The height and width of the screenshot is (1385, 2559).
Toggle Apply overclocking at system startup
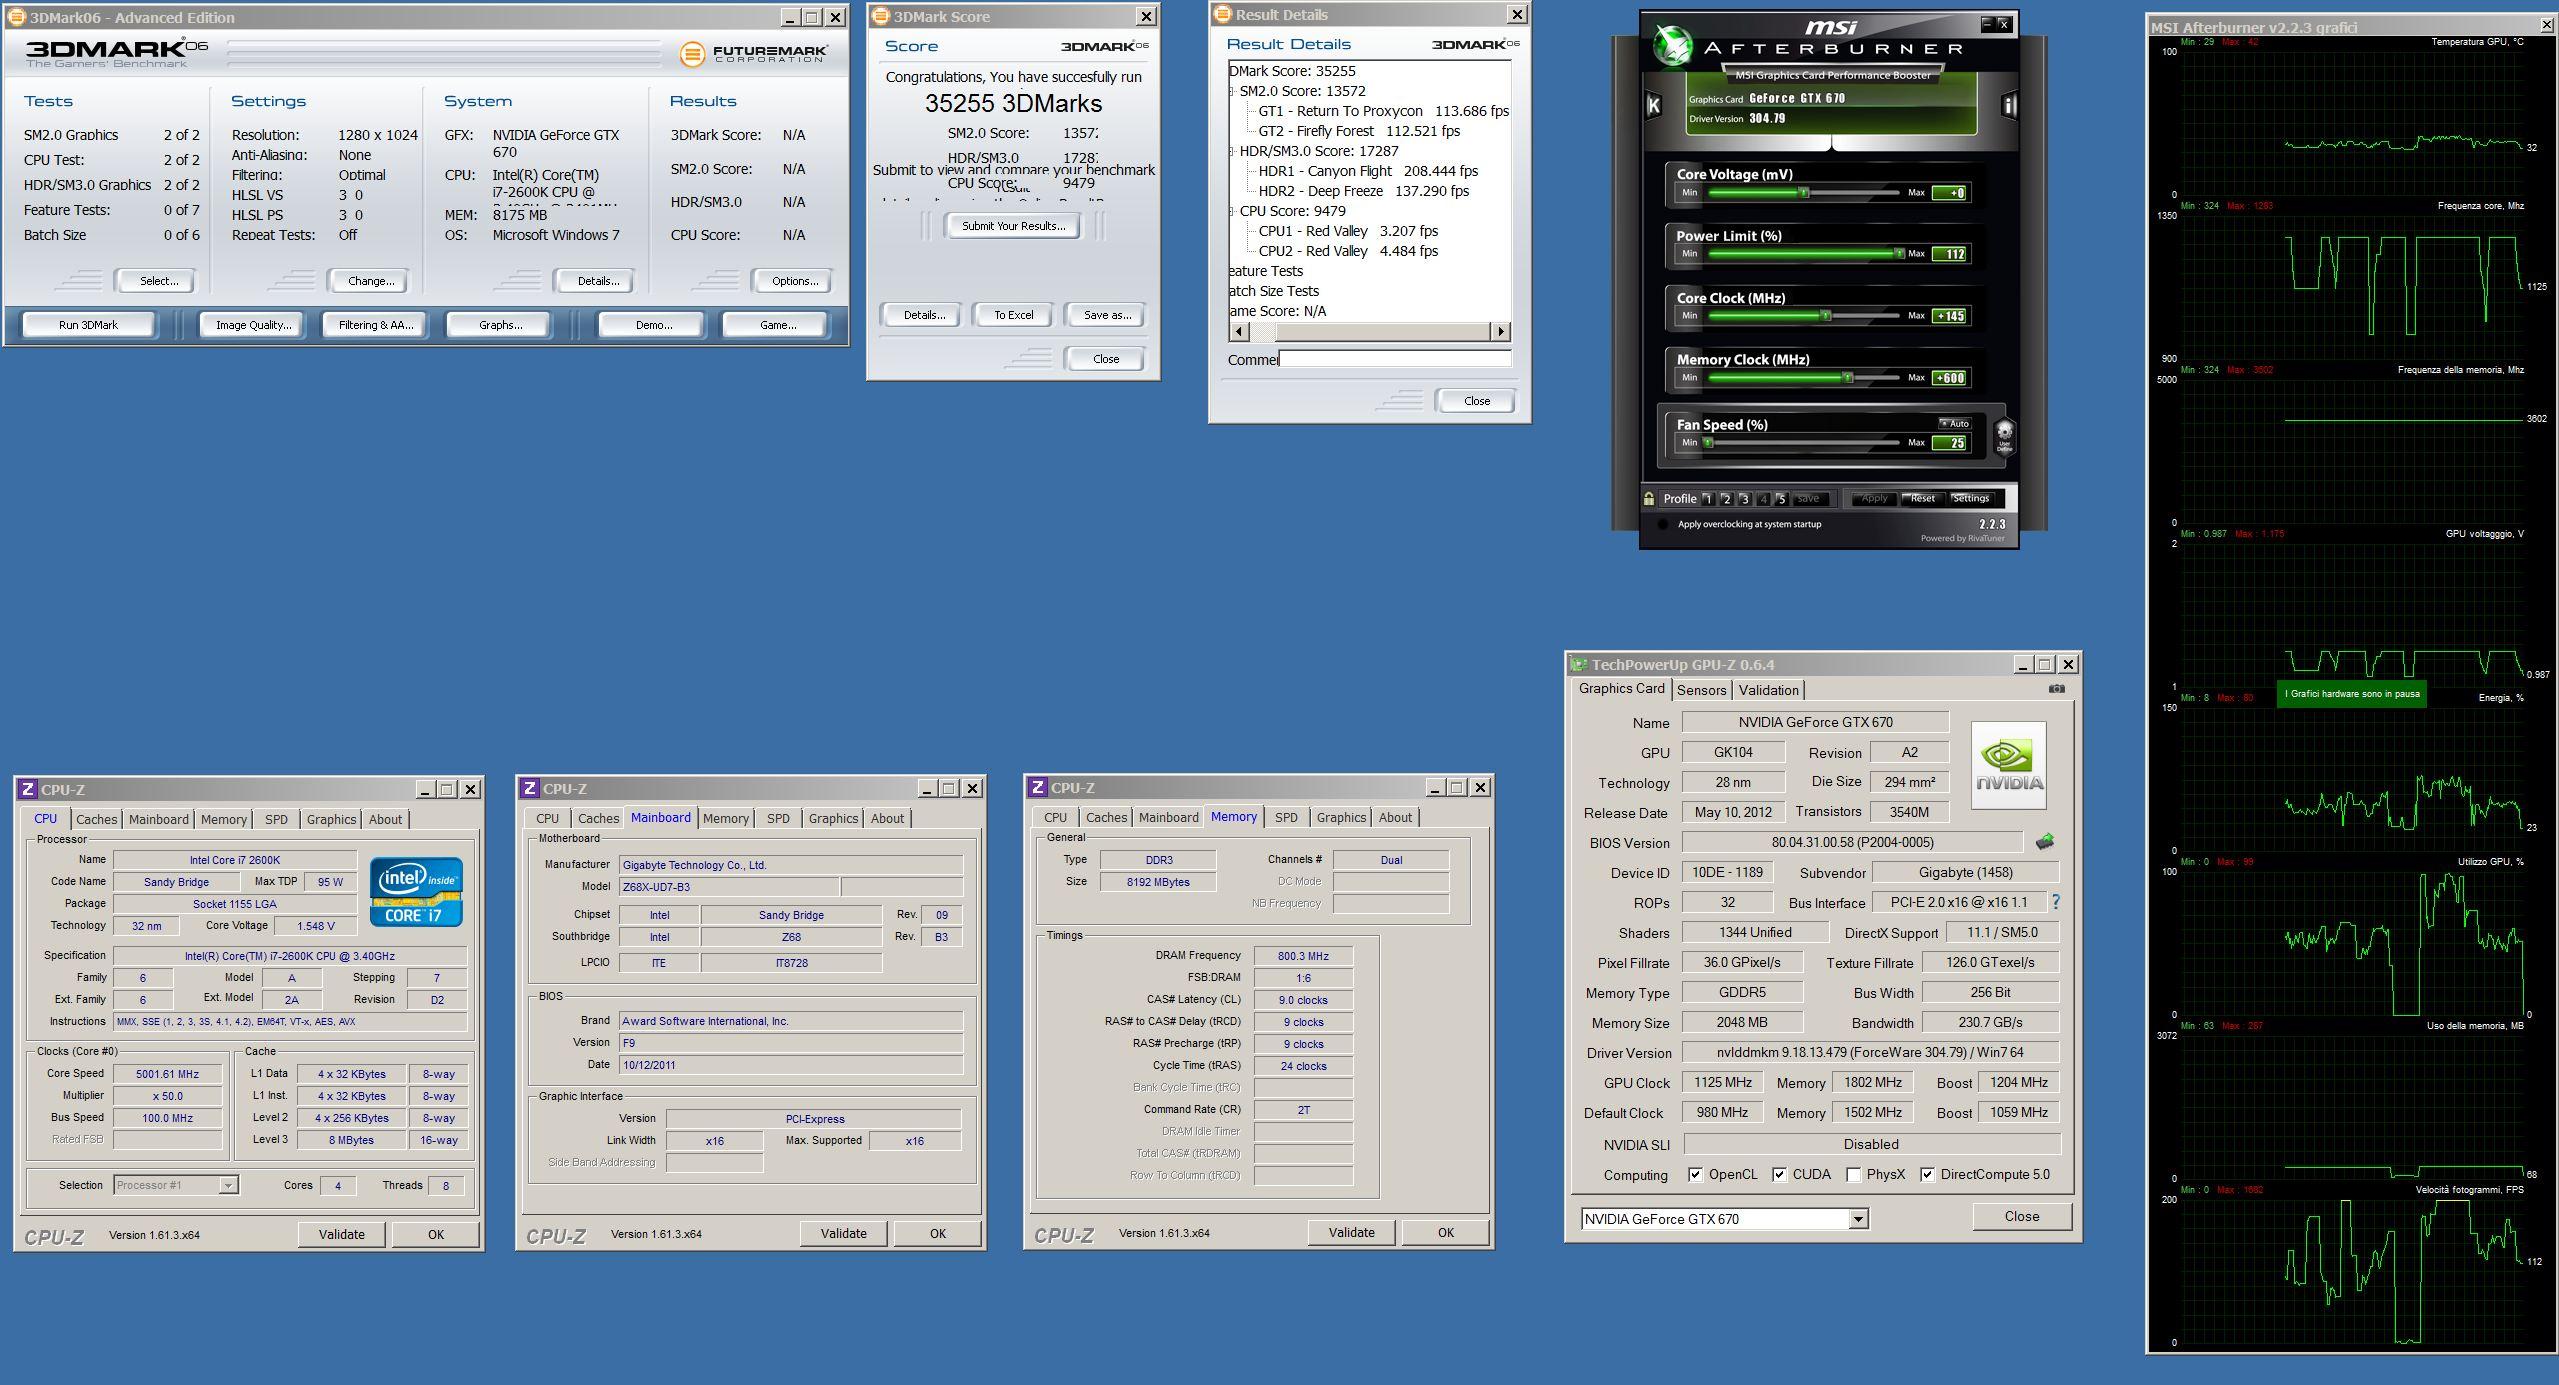(1662, 524)
